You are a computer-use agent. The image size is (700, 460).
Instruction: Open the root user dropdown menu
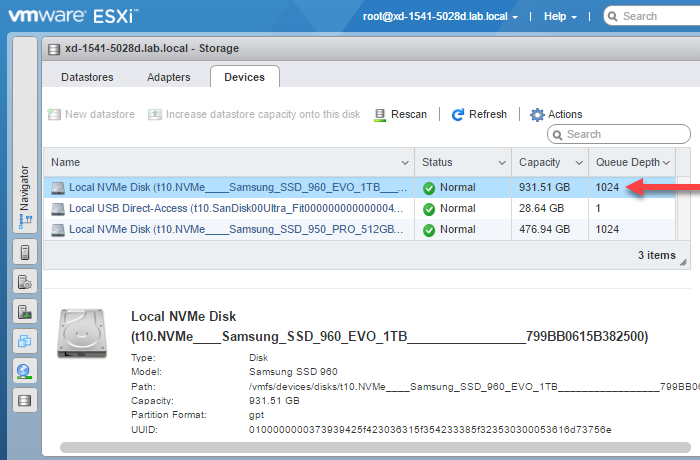coord(440,17)
